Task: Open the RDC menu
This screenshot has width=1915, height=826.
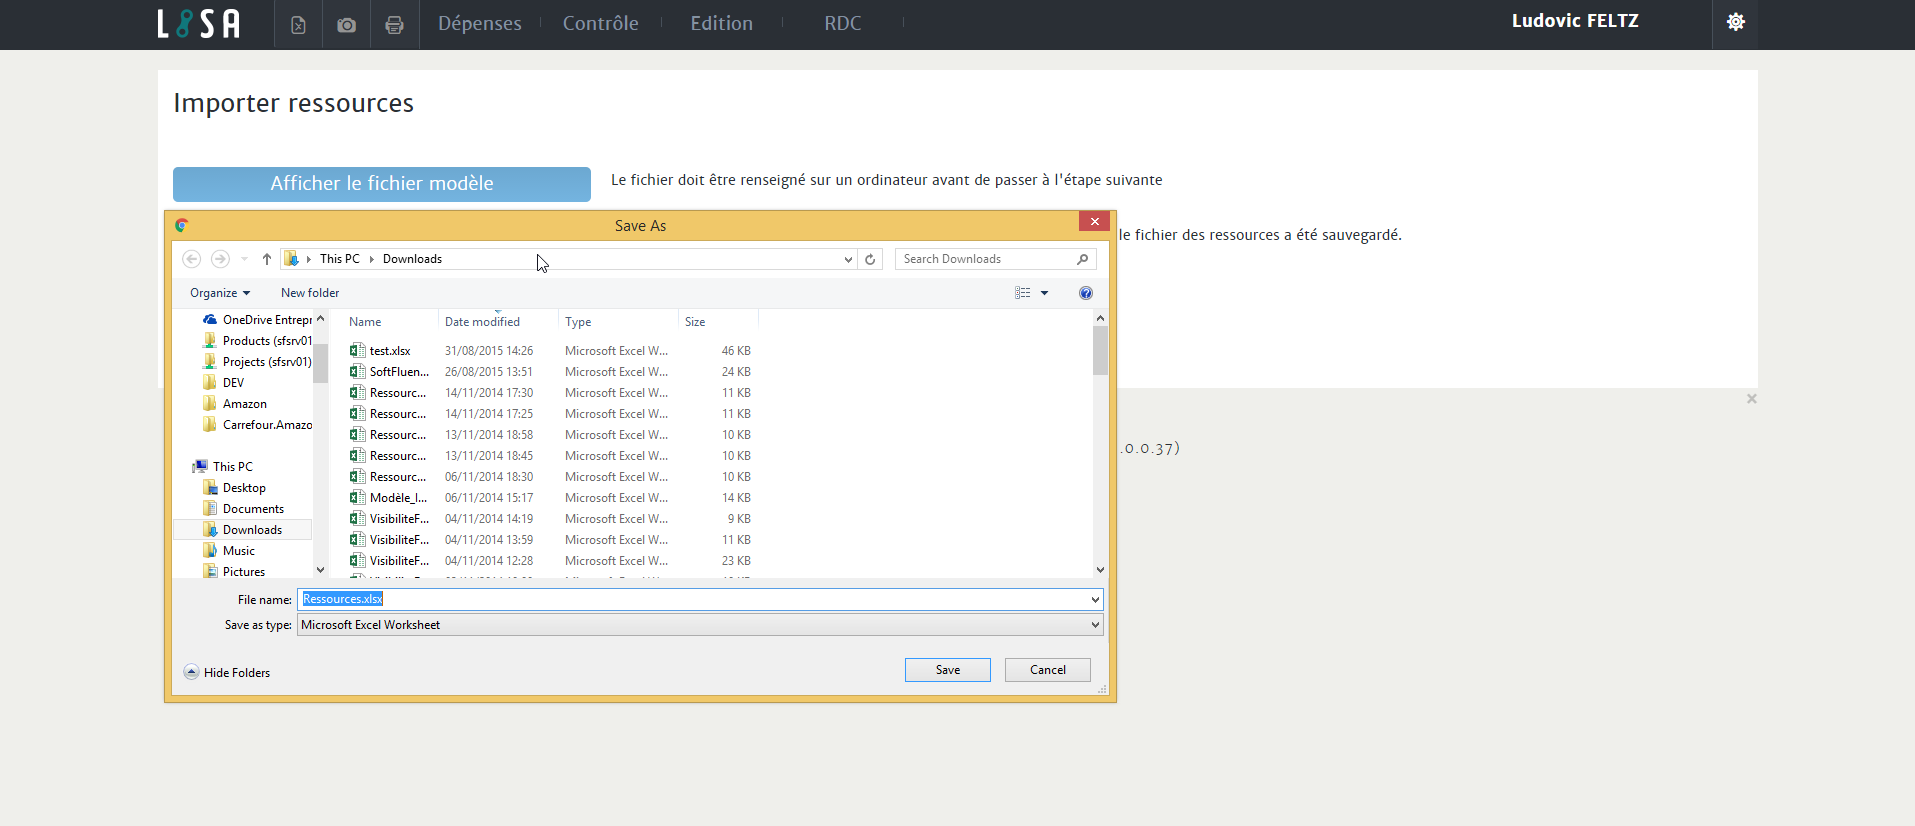Action: click(843, 23)
